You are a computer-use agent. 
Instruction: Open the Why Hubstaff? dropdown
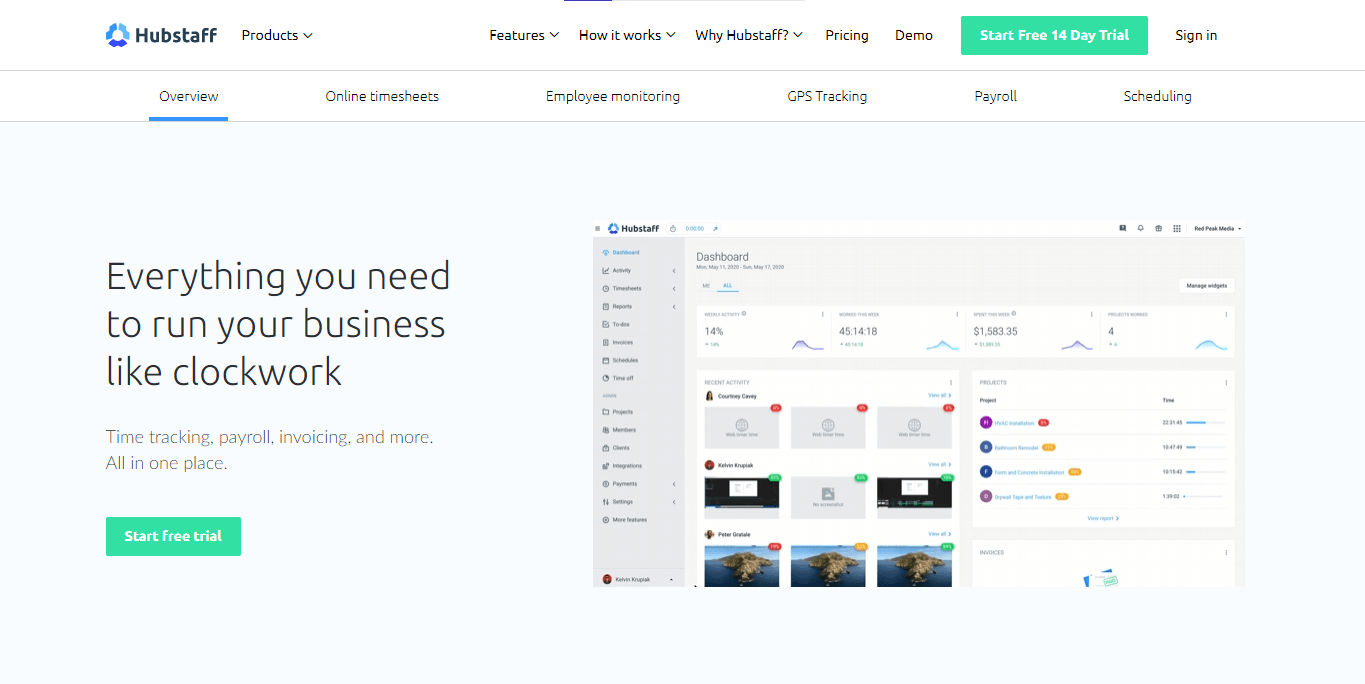749,35
